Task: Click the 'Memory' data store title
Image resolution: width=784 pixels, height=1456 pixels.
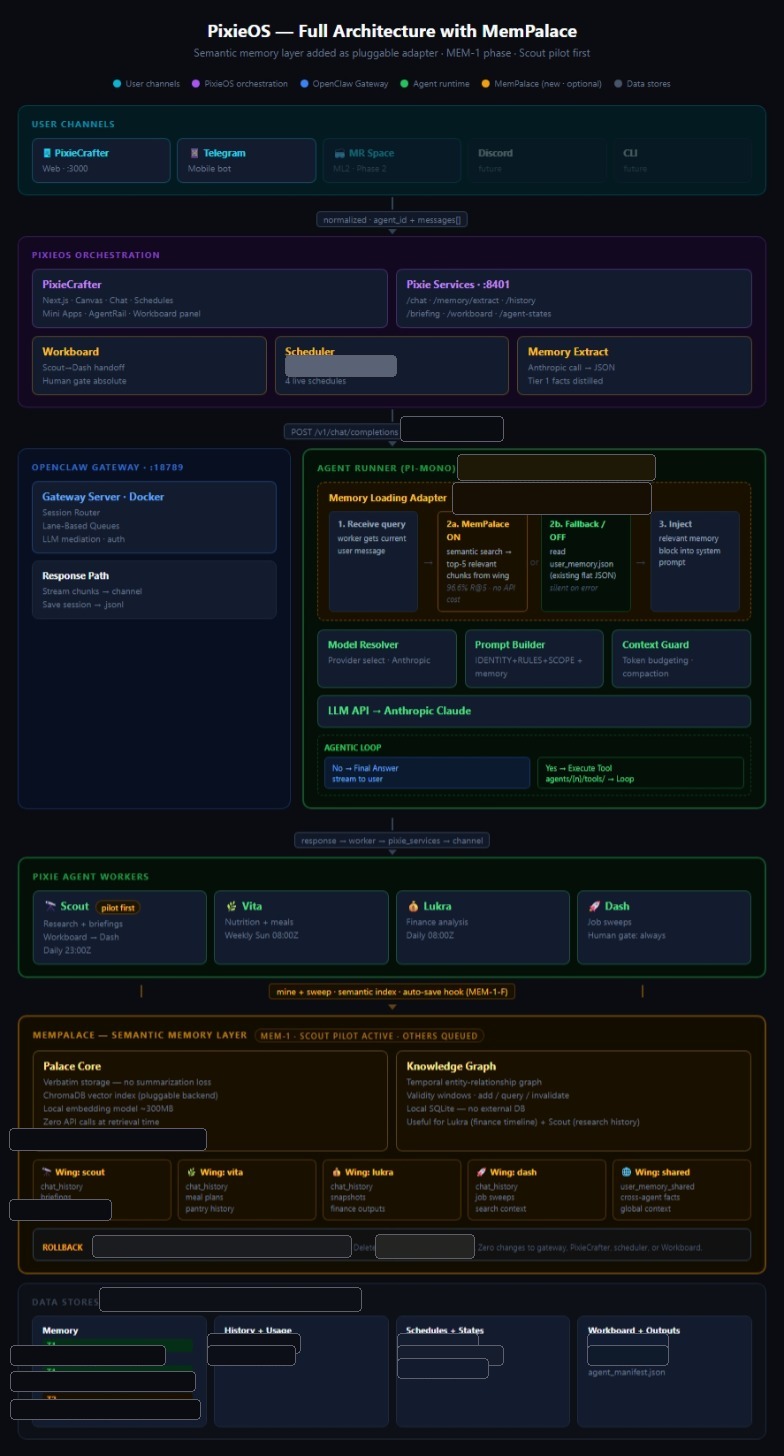Action: (x=60, y=1330)
